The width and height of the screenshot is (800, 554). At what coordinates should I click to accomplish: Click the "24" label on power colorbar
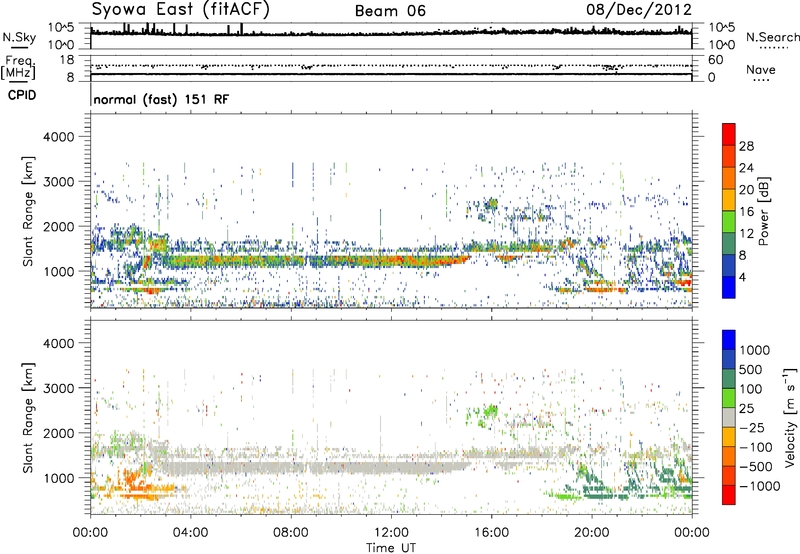click(x=746, y=168)
